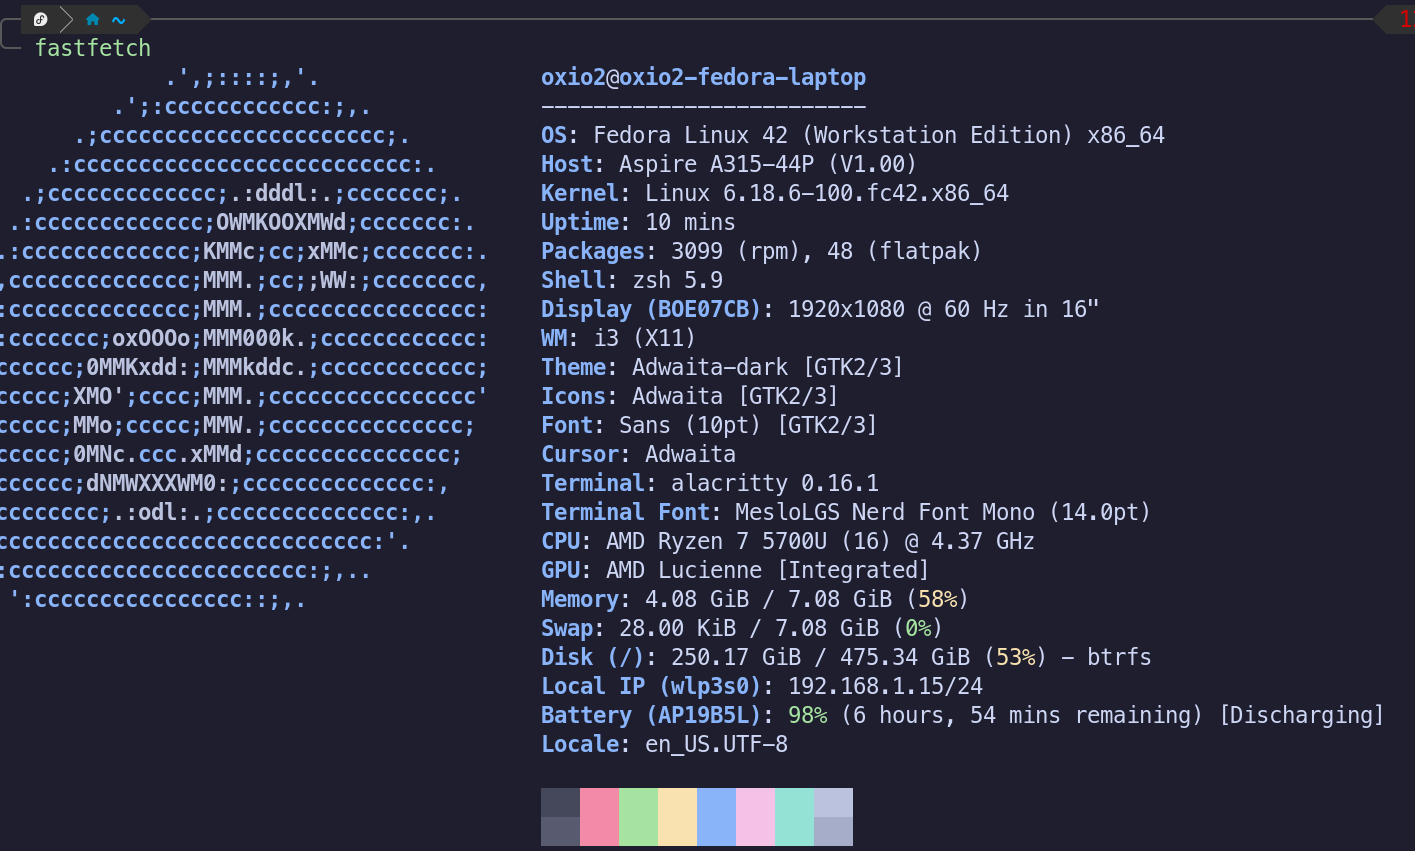Select the orange color swatch in the palette

[x=678, y=816]
